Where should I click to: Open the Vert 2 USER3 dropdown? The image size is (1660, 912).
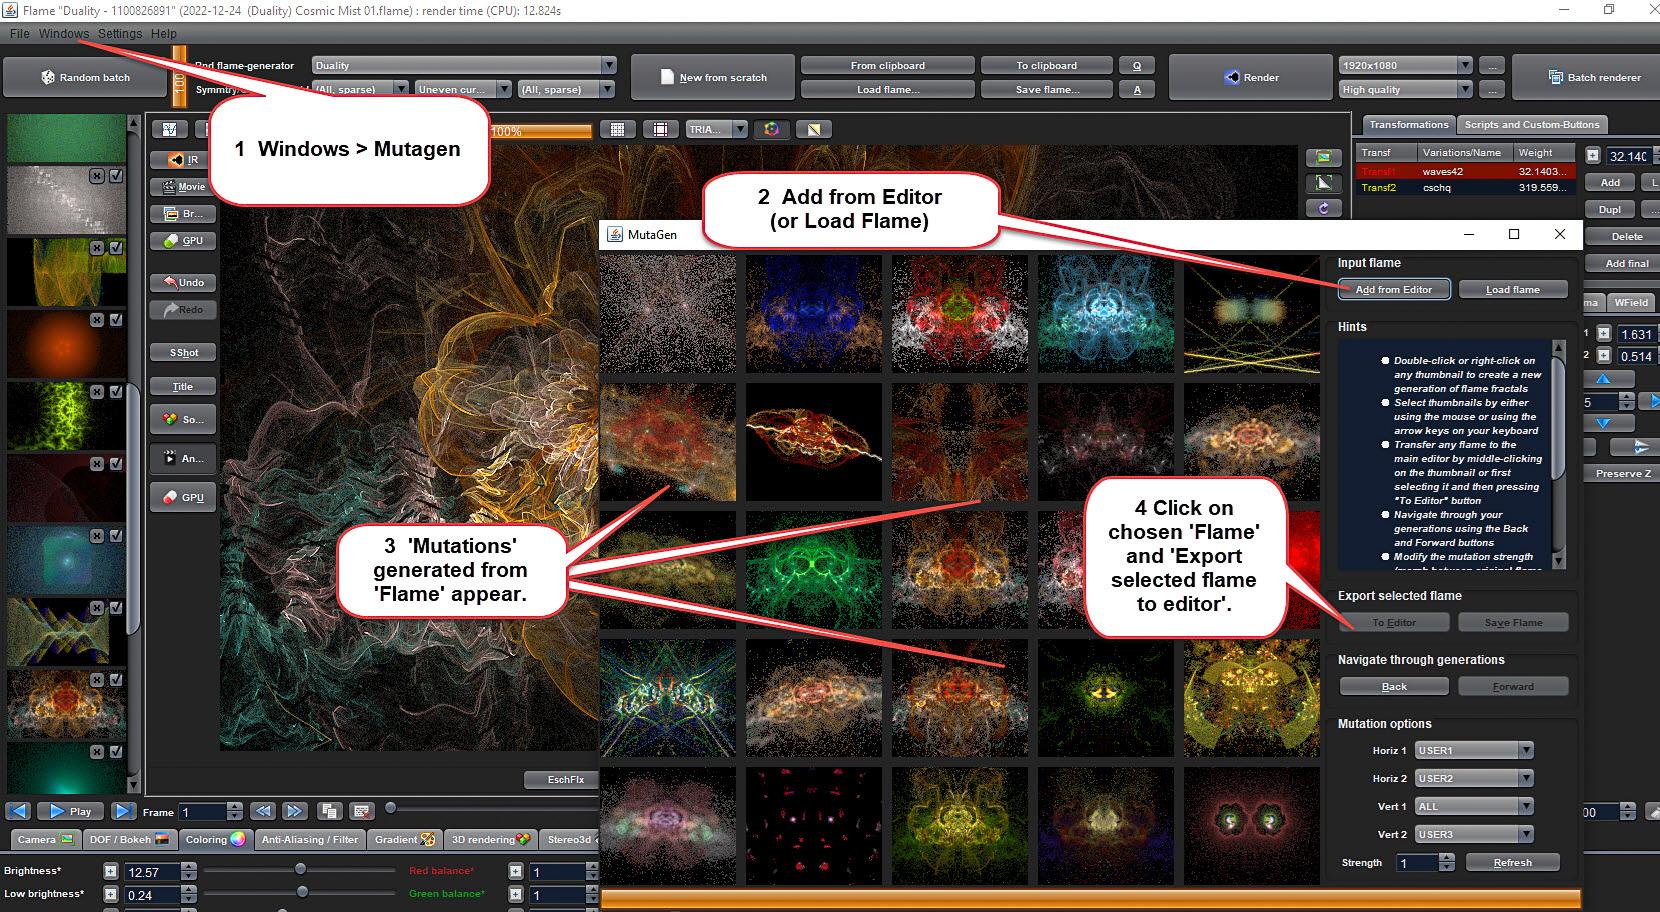click(x=1474, y=834)
